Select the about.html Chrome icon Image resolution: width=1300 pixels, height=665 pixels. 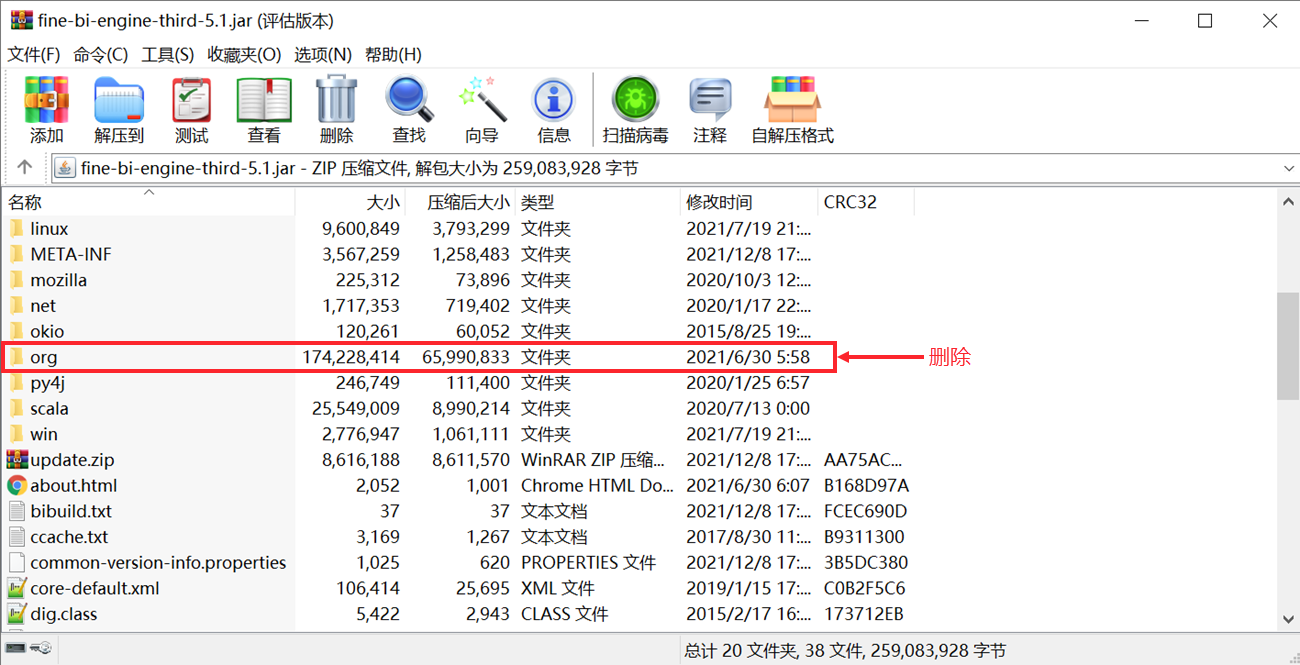click(17, 485)
